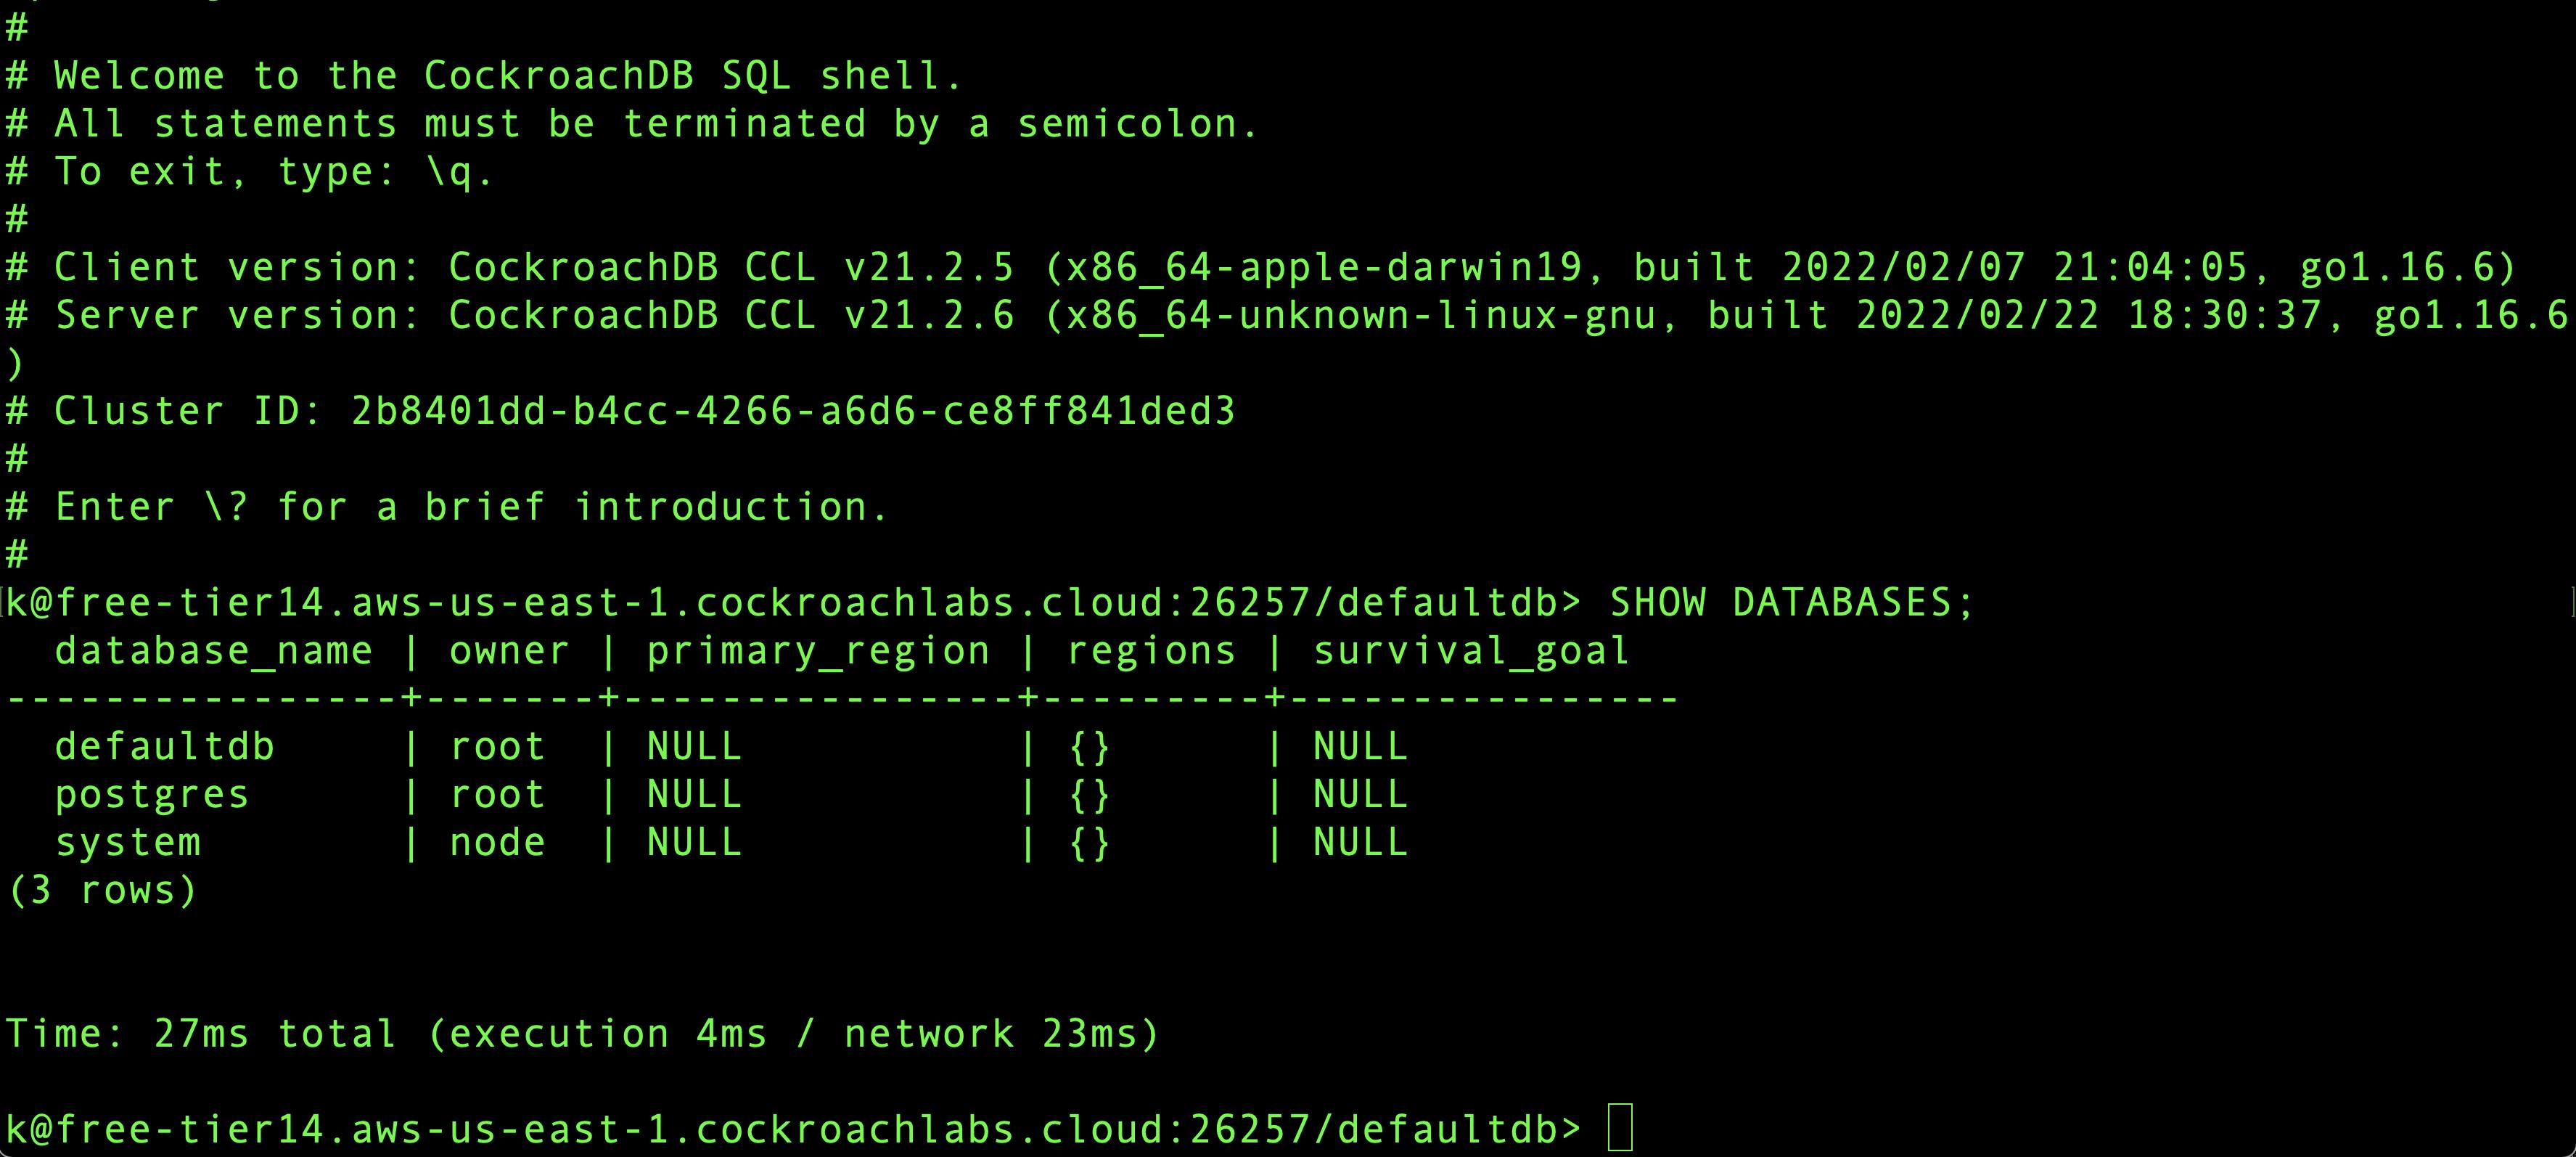Click the primary_region column header
This screenshot has width=2576, height=1157.
(x=818, y=651)
